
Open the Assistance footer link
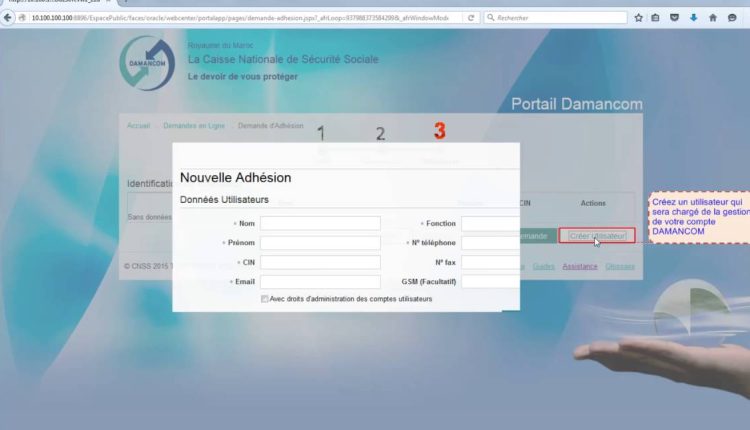580,266
